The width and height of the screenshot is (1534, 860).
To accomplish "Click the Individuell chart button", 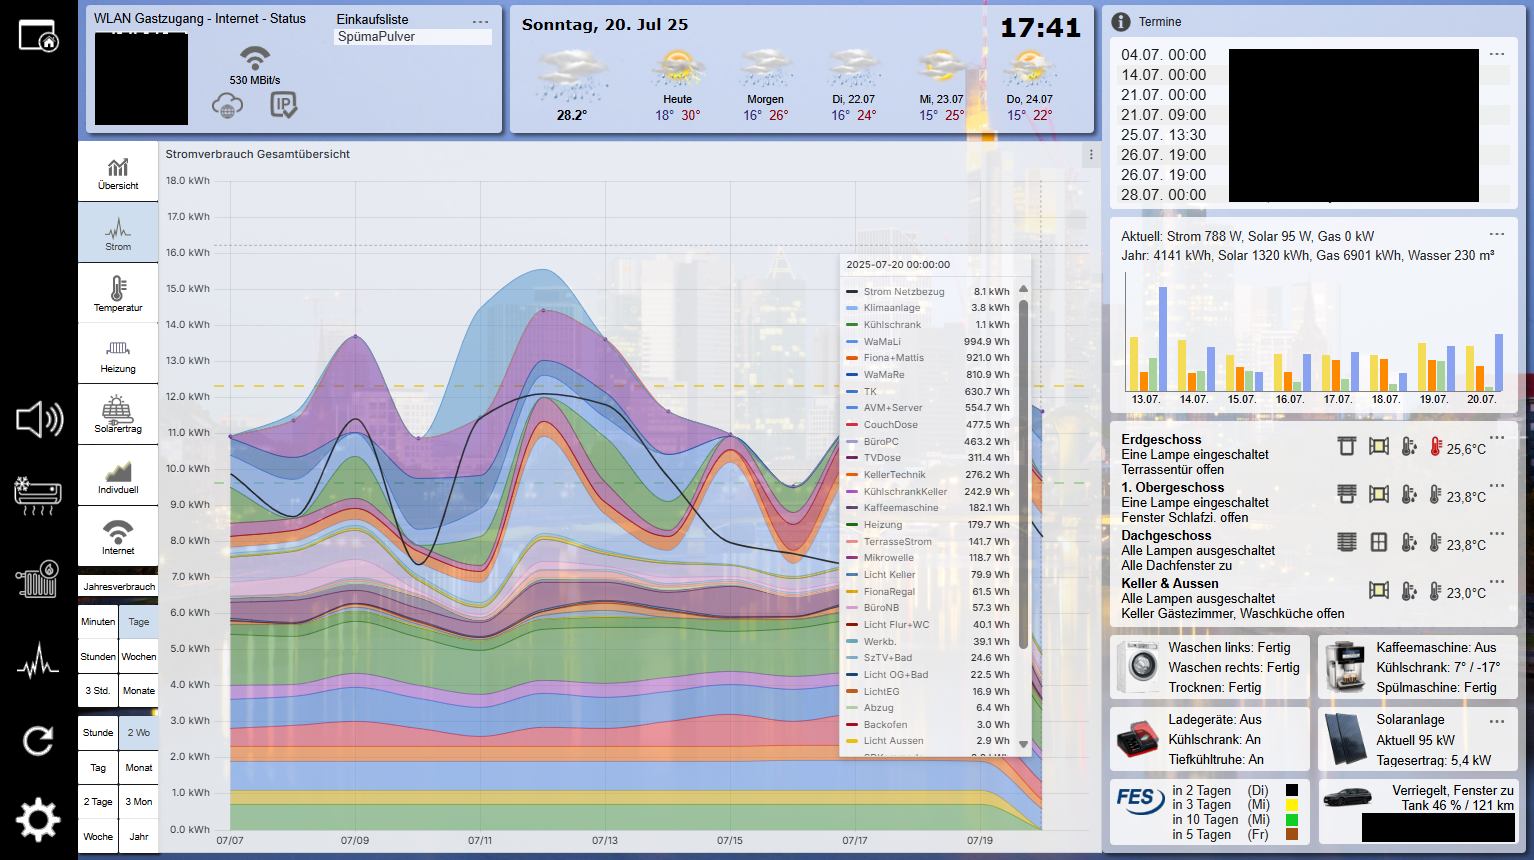I will click(118, 476).
